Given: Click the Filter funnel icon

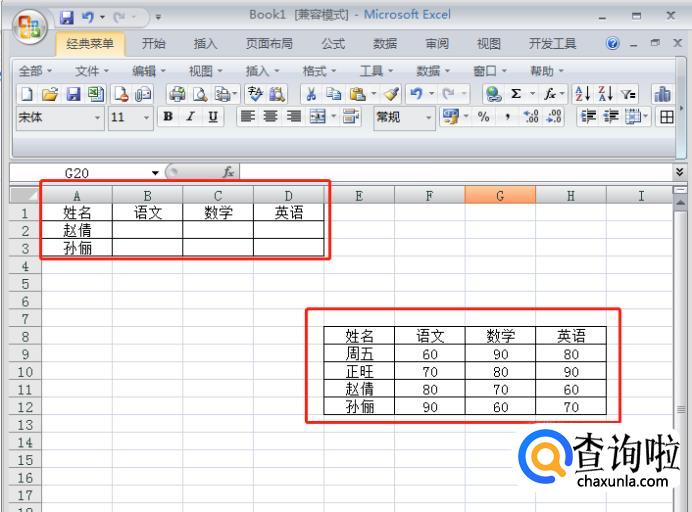Looking at the screenshot, I should point(628,94).
